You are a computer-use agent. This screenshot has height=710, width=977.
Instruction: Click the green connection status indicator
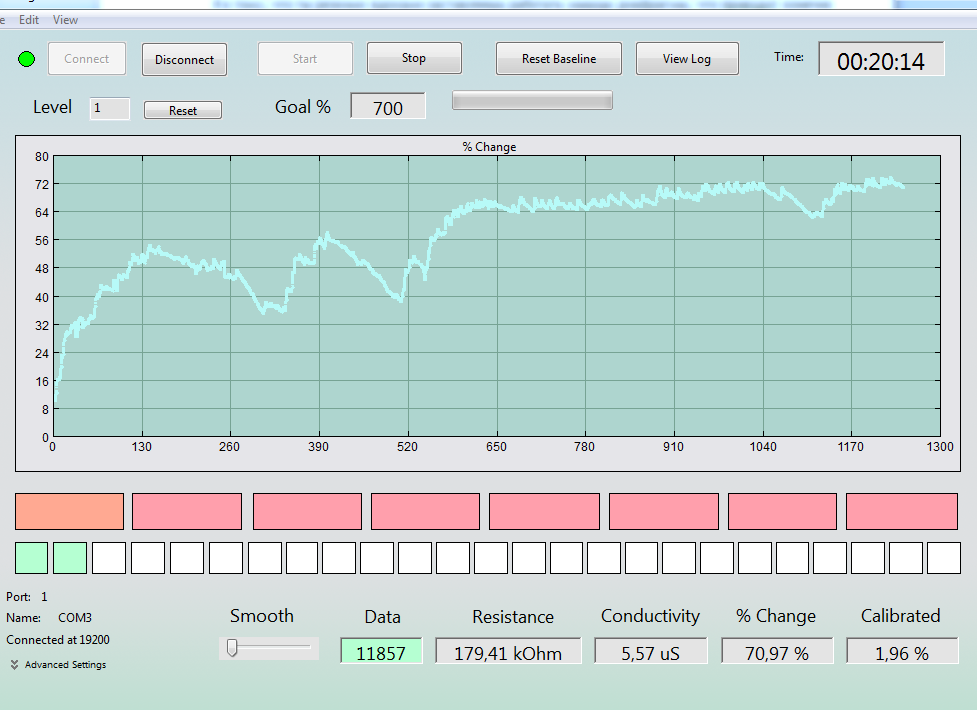point(27,59)
